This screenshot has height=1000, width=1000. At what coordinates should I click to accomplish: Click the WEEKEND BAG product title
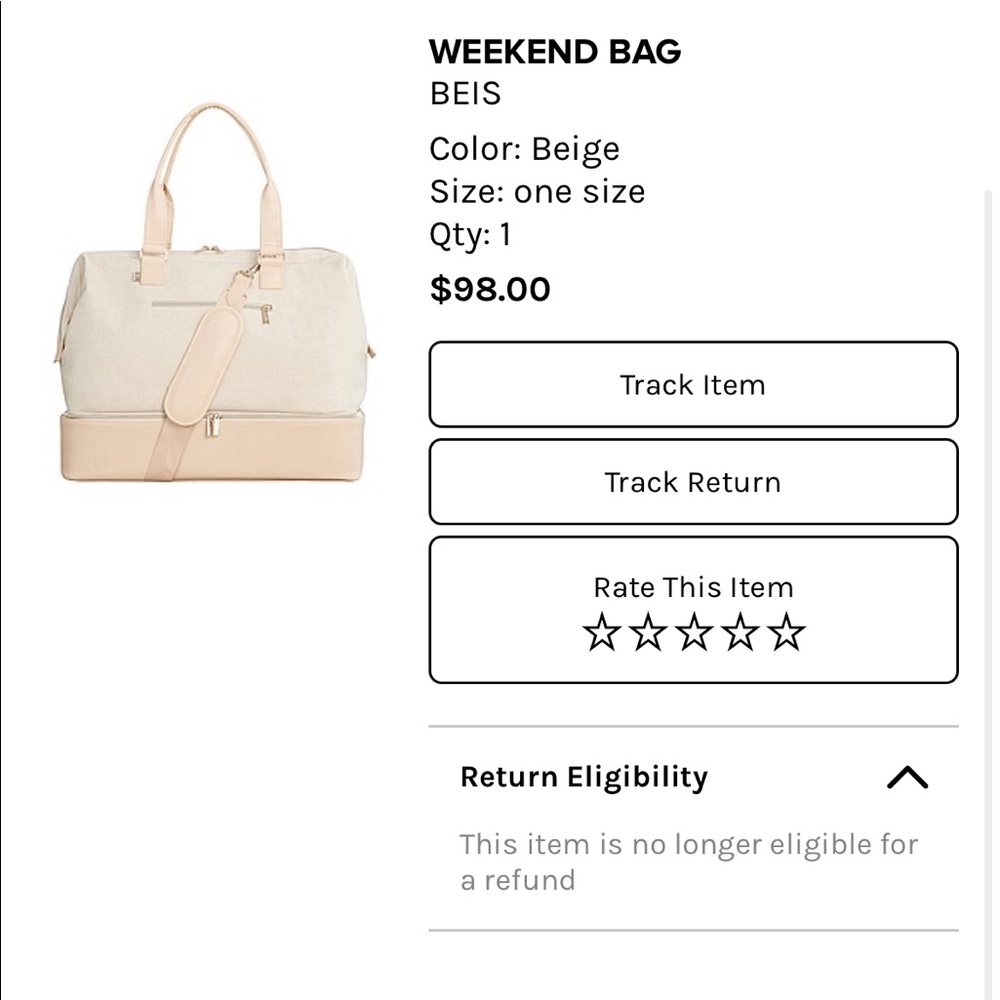point(555,52)
